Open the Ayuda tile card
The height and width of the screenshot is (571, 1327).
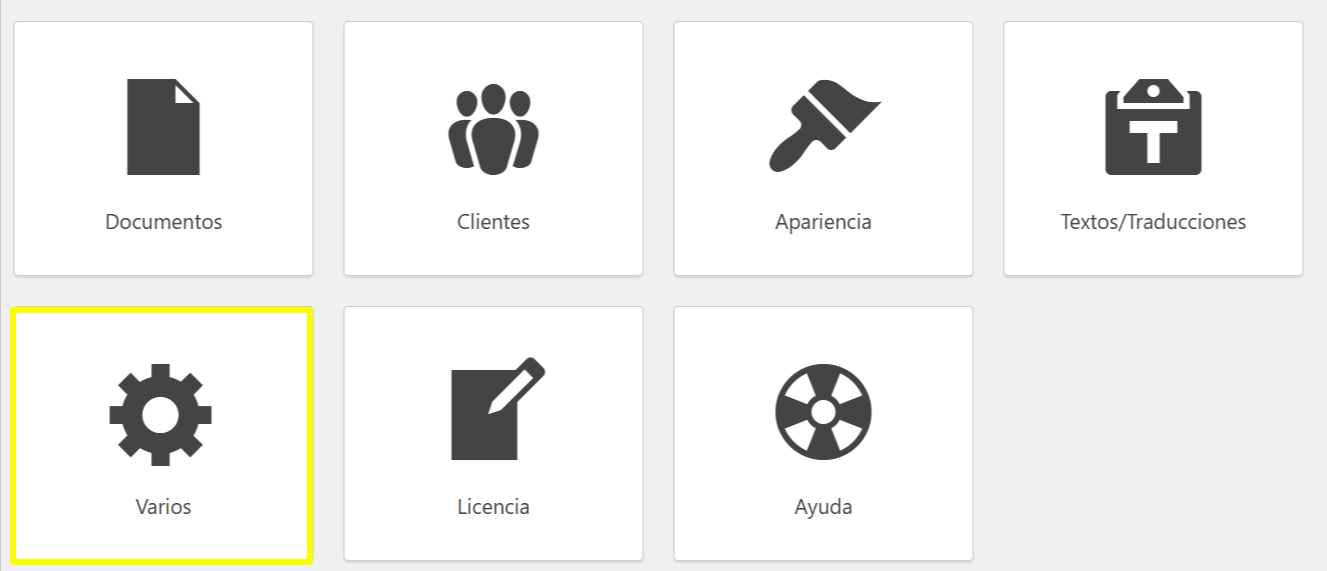pos(823,434)
